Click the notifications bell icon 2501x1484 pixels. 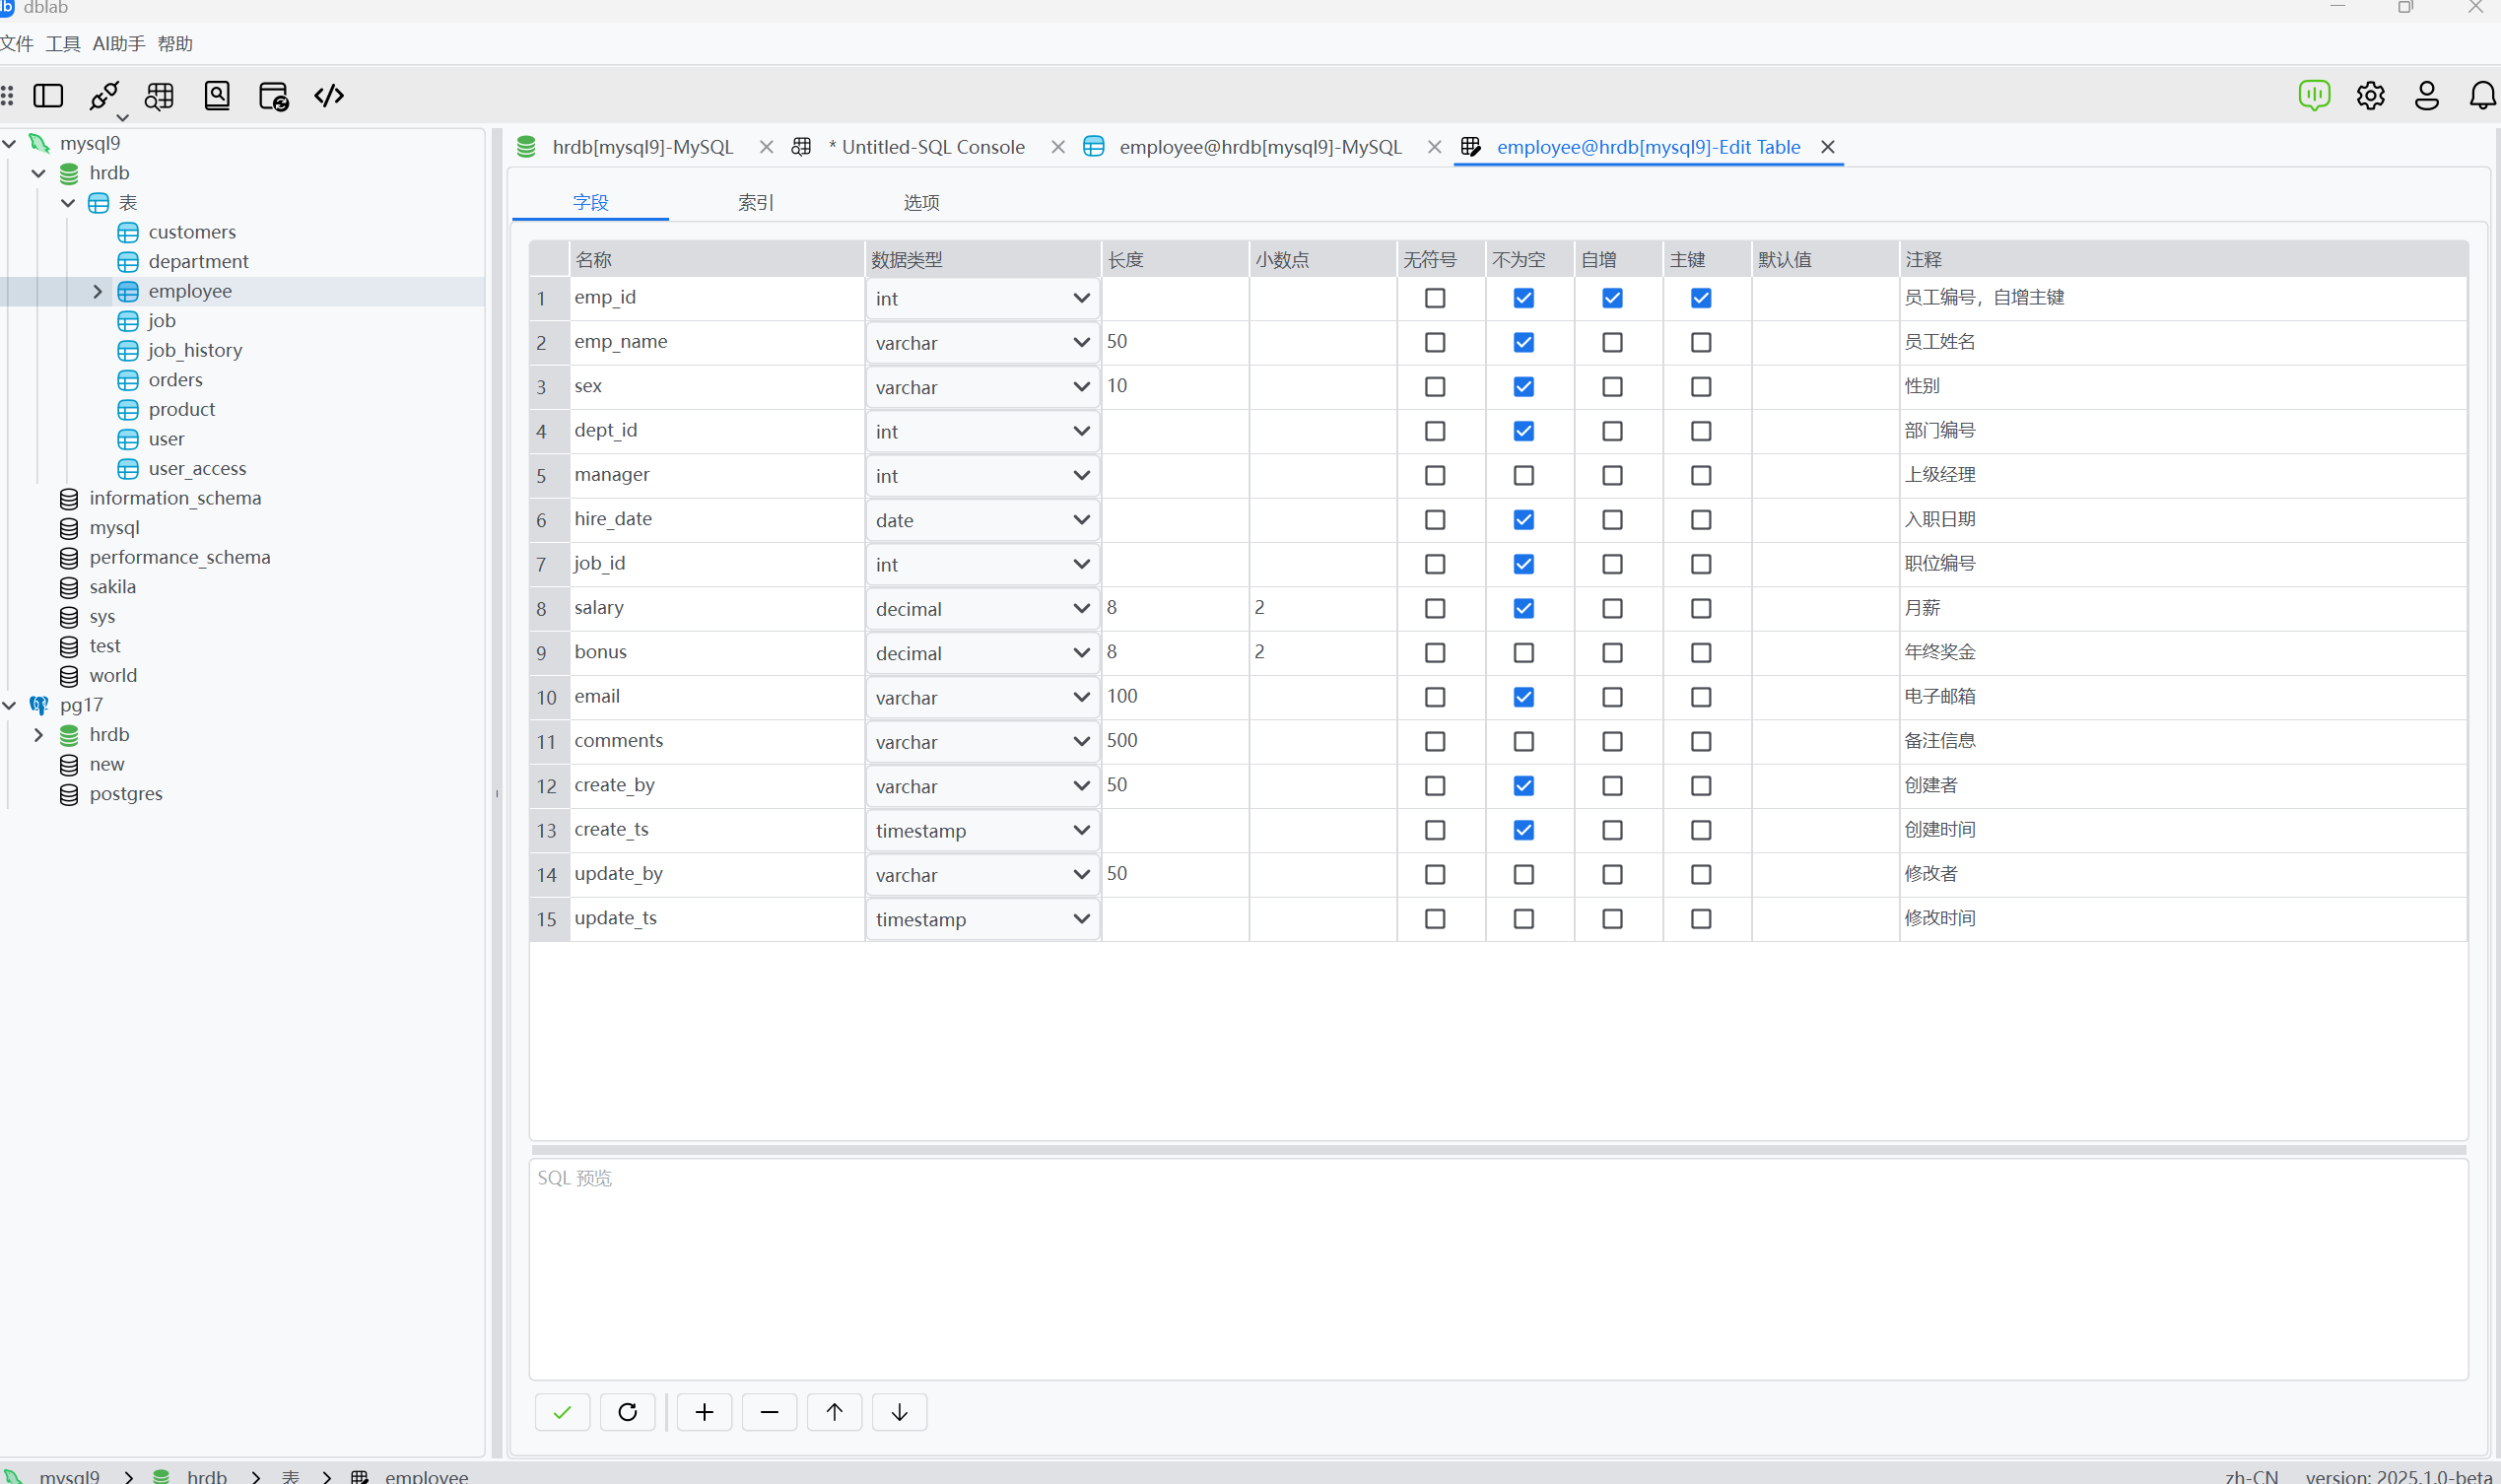pyautogui.click(x=2482, y=96)
